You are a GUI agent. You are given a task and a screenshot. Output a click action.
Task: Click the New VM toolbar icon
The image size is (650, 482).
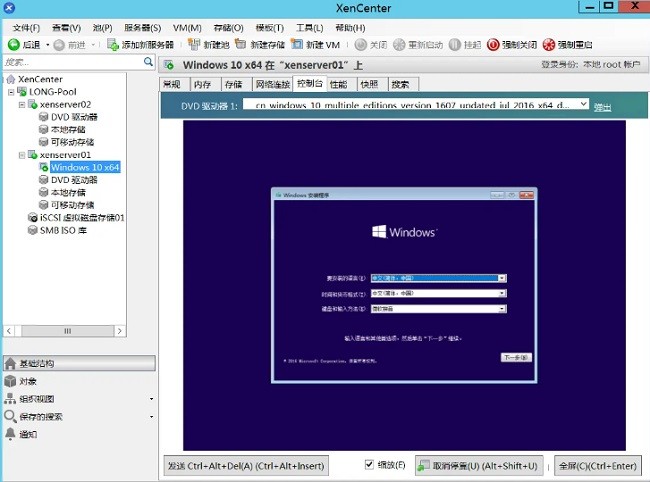pyautogui.click(x=296, y=44)
